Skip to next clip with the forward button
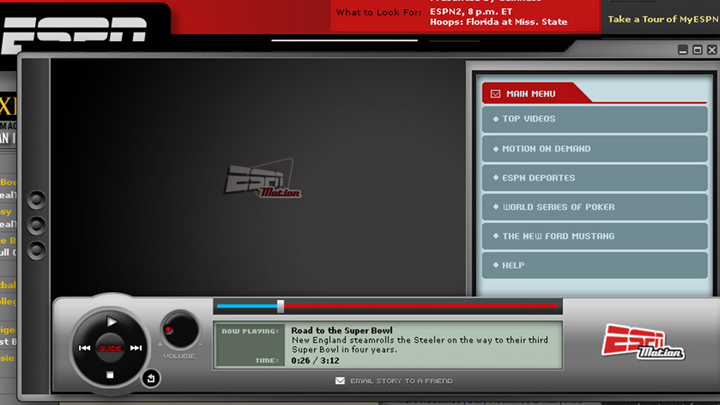Viewport: 720px width, 405px height. click(x=136, y=348)
